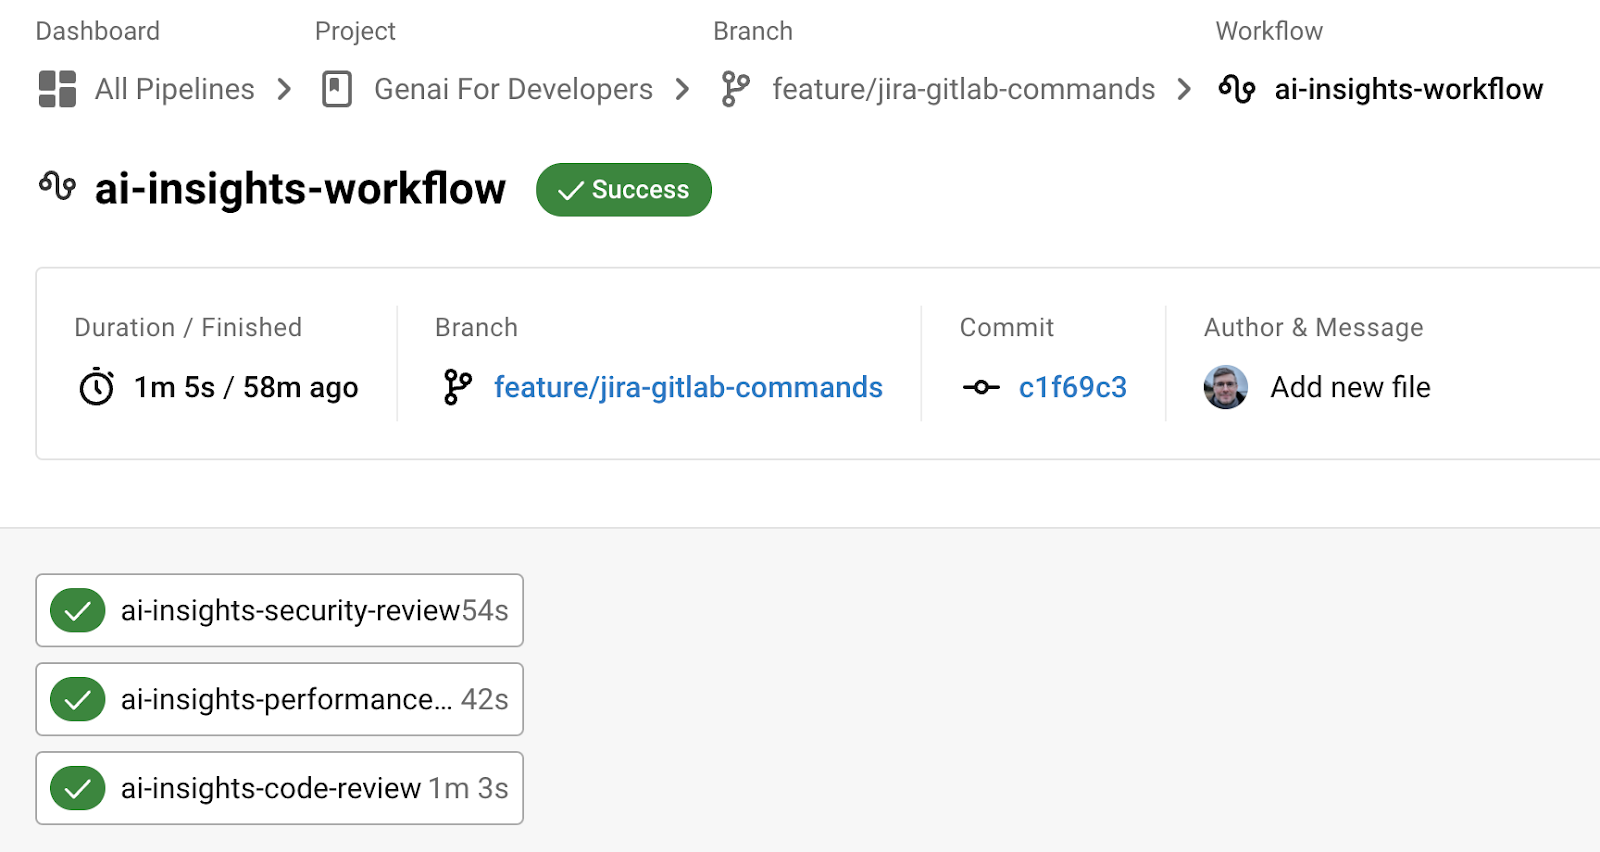This screenshot has width=1600, height=852.
Task: Click the All Pipelines dashboard grid icon
Action: click(x=57, y=89)
